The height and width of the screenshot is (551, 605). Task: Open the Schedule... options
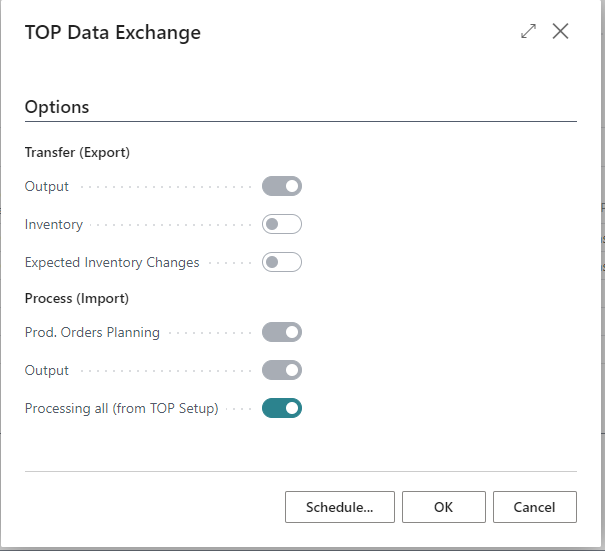click(x=339, y=507)
